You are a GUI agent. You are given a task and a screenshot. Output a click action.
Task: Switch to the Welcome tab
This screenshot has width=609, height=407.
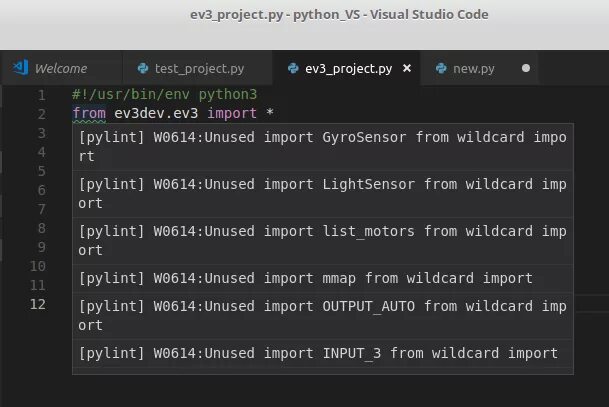click(x=62, y=68)
